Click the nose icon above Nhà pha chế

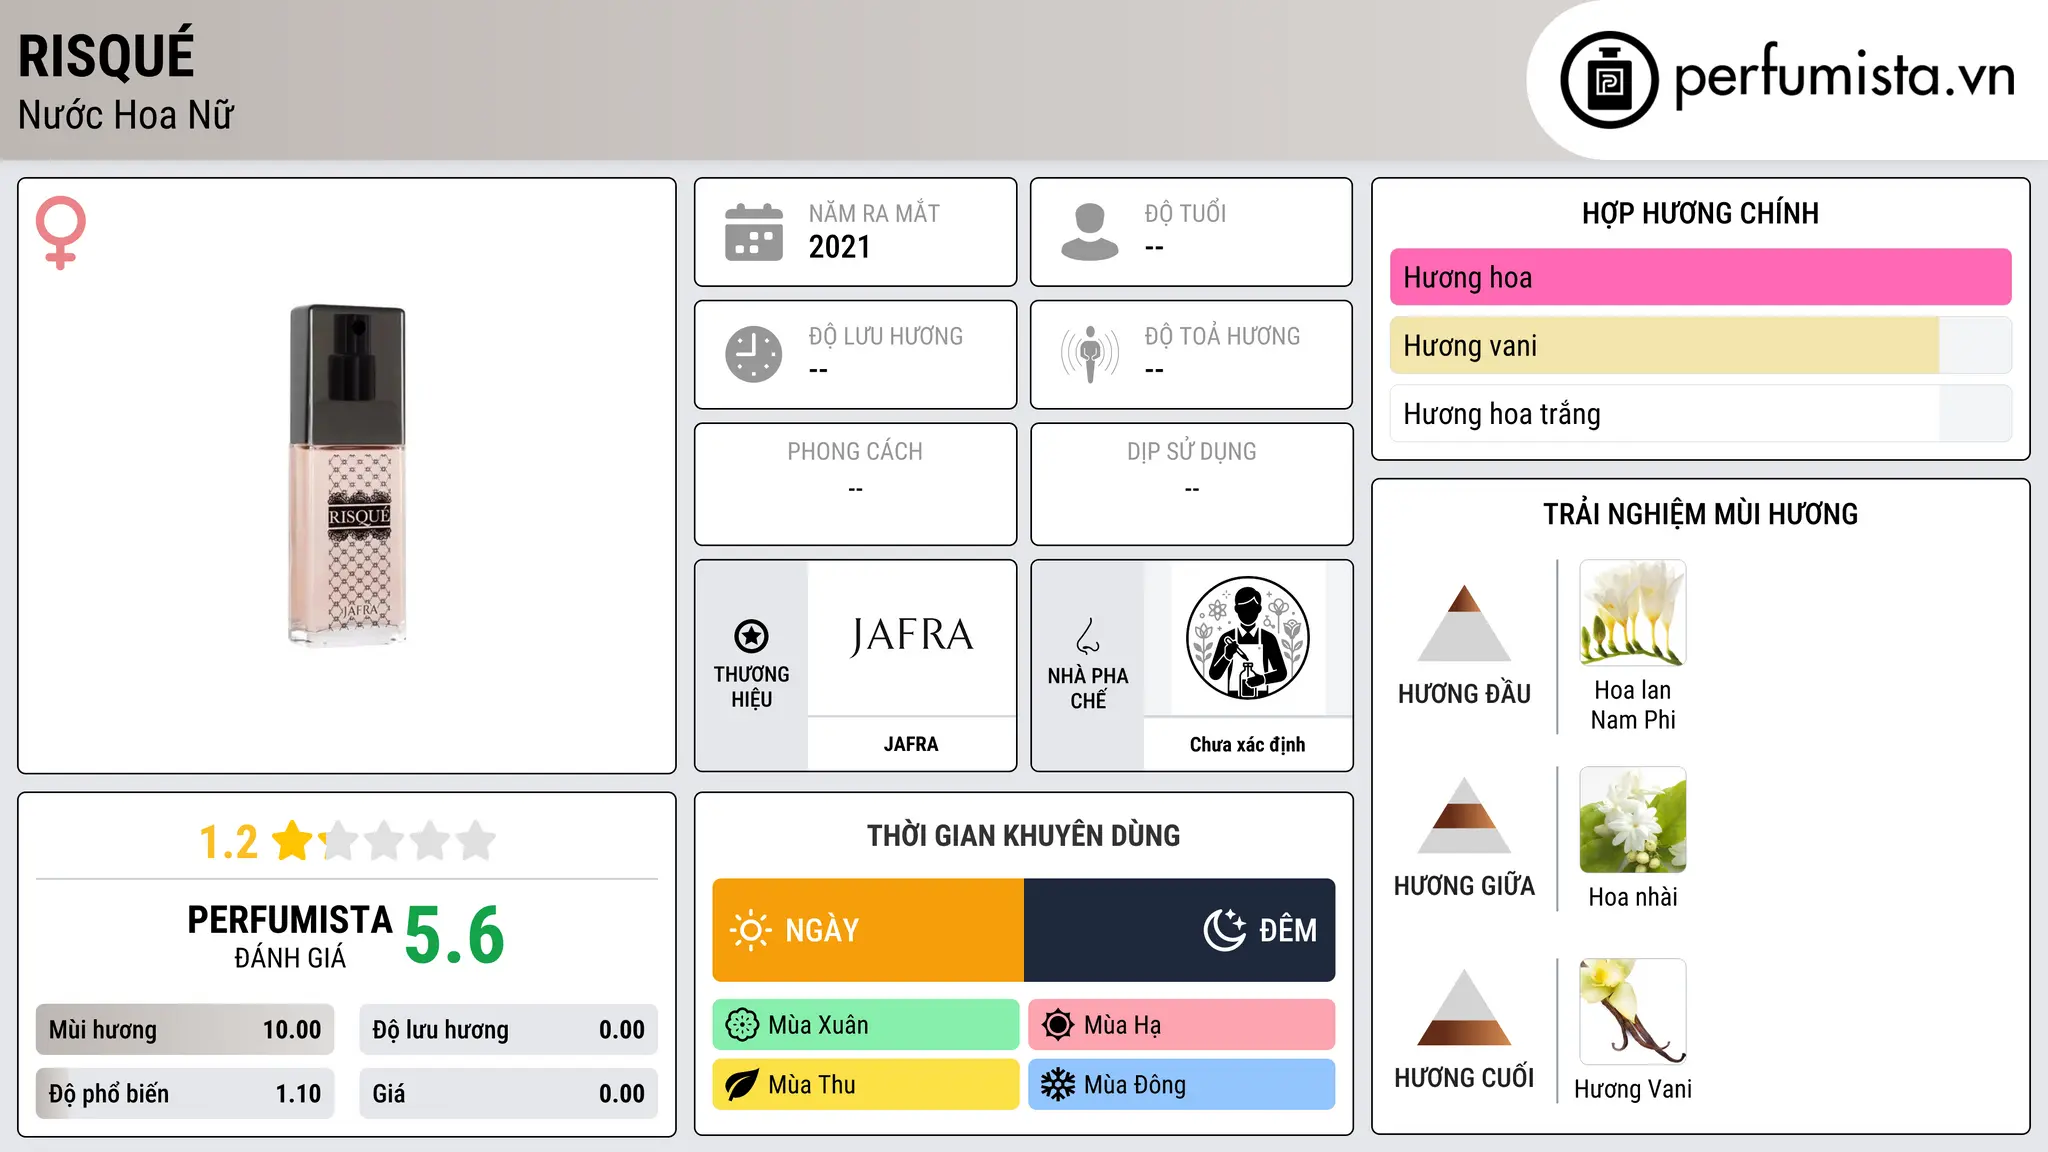(x=1088, y=636)
